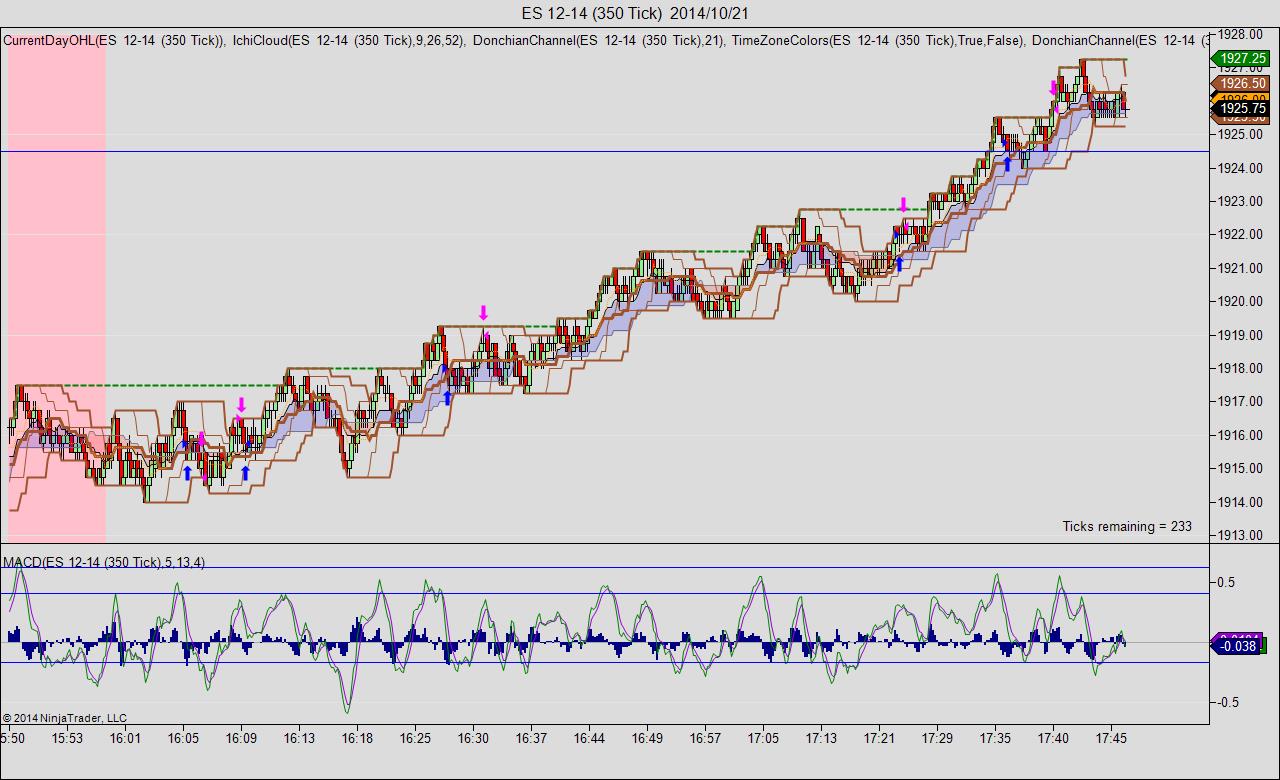The width and height of the screenshot is (1280, 780).
Task: Click the 16:09 time axis label
Action: pos(241,738)
